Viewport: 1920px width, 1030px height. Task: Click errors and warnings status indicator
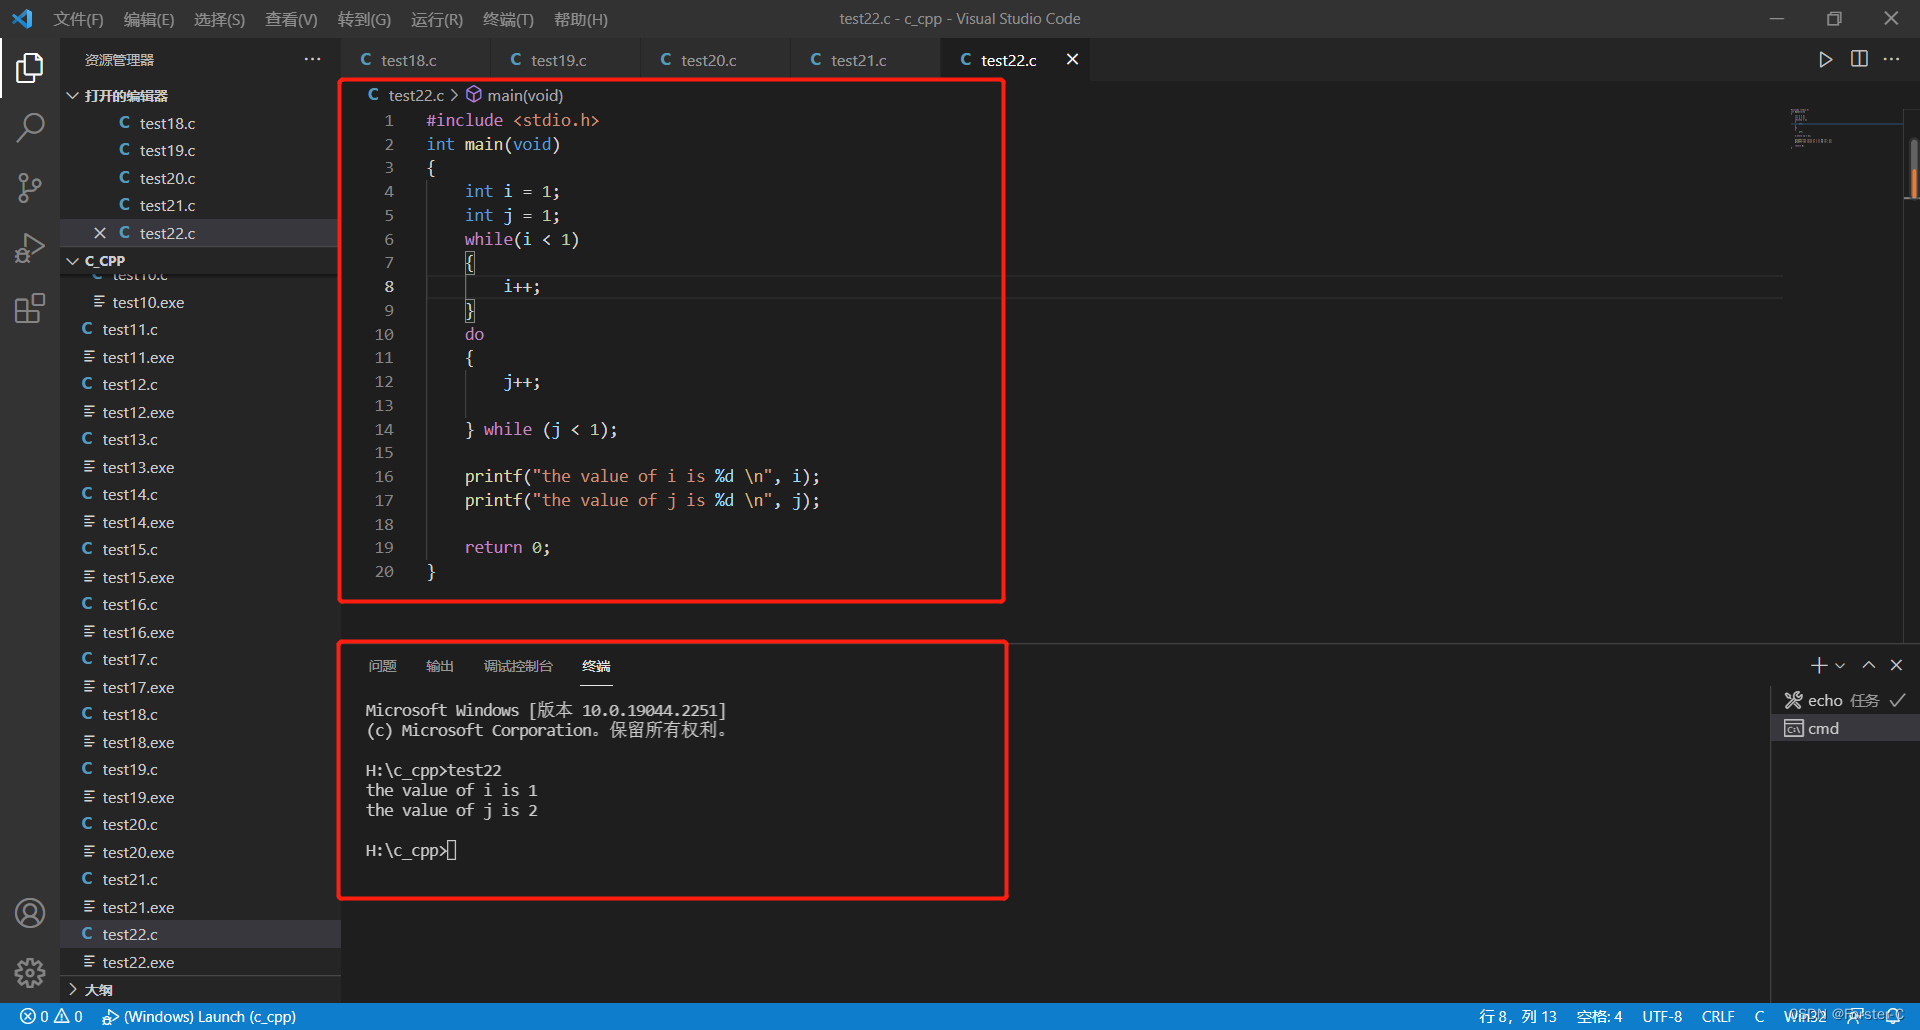[x=51, y=1017]
